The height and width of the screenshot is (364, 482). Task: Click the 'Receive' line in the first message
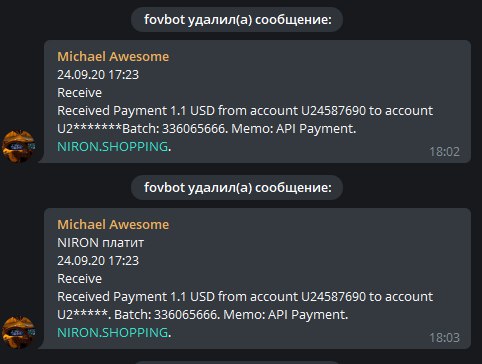point(79,93)
